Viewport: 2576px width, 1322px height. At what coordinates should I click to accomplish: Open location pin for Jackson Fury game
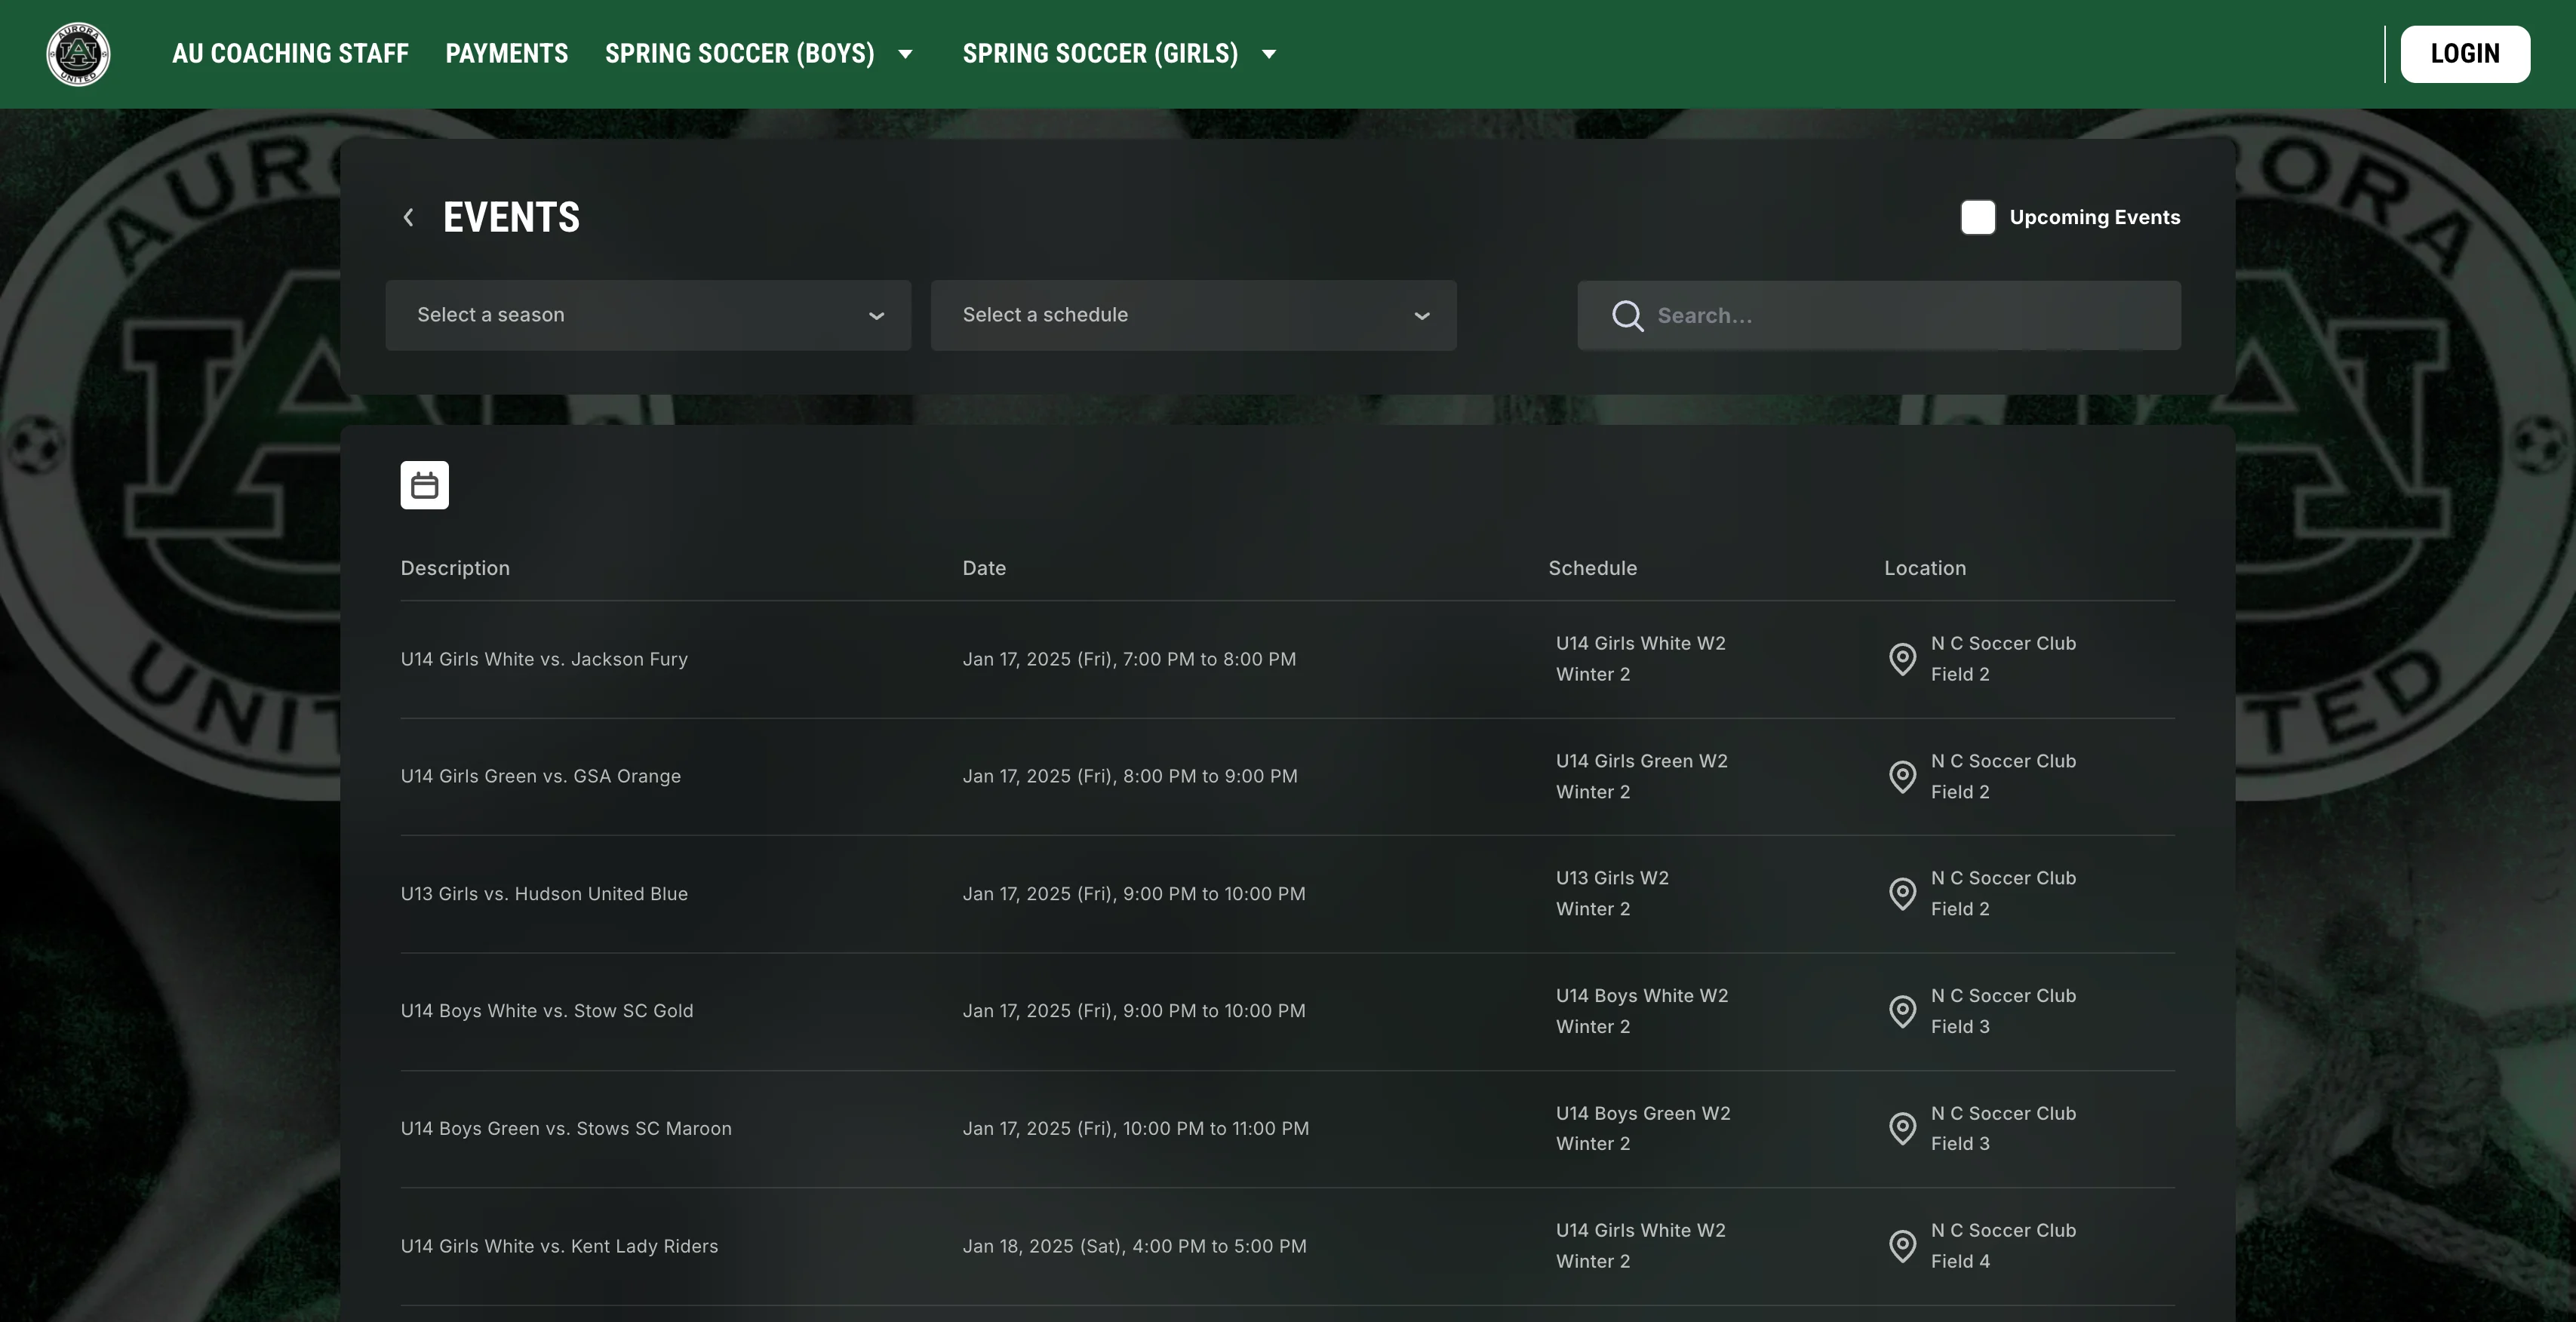(x=1902, y=659)
